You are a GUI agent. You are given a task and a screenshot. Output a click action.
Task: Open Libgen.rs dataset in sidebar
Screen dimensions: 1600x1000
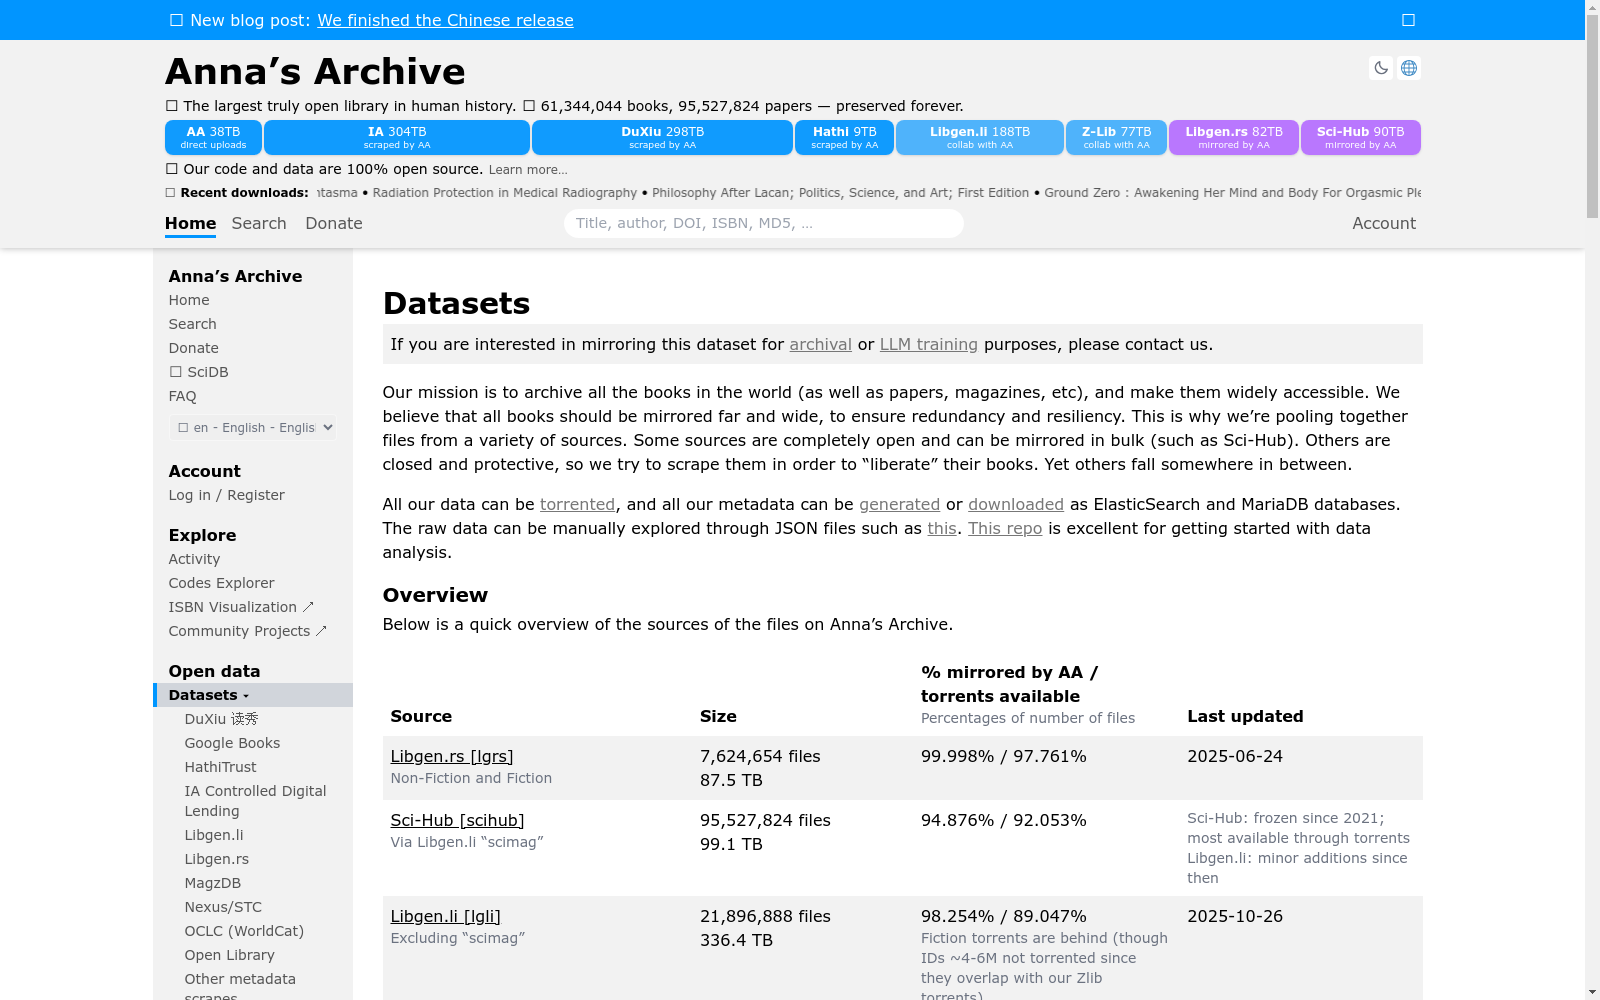tap(217, 859)
